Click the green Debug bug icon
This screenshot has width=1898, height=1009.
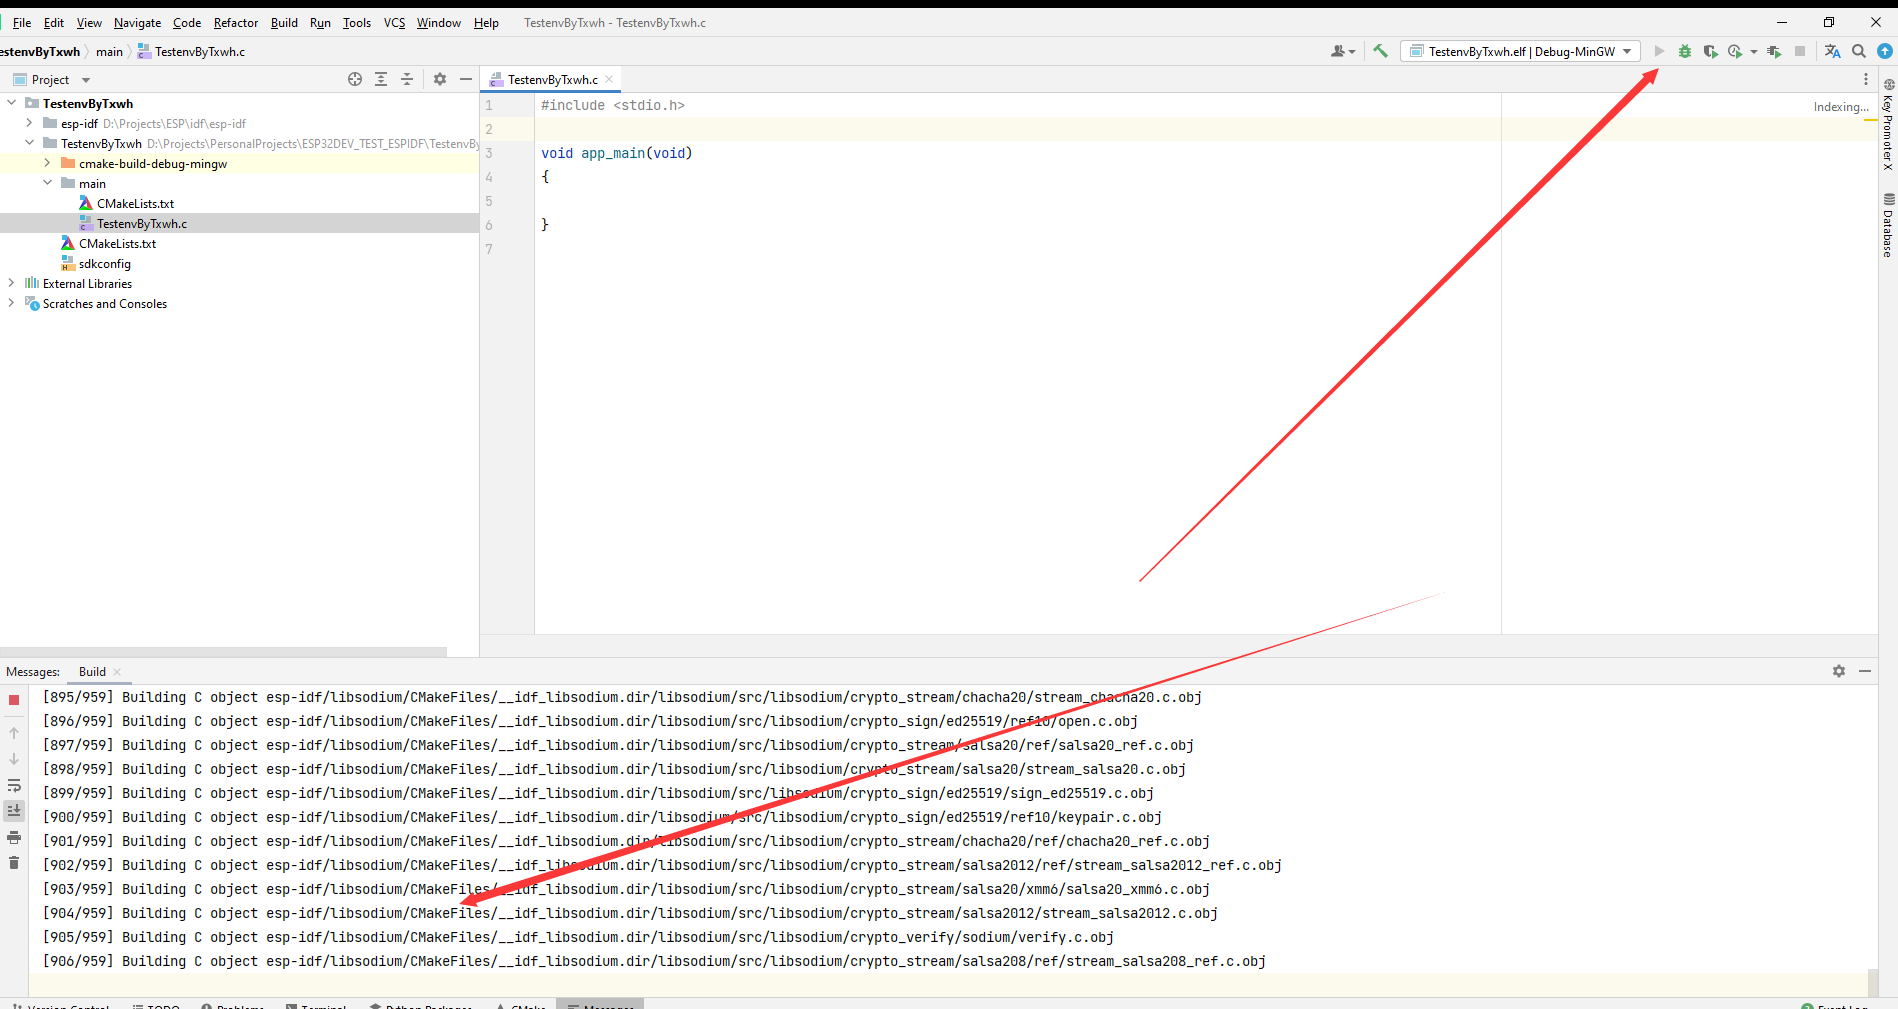(x=1684, y=51)
